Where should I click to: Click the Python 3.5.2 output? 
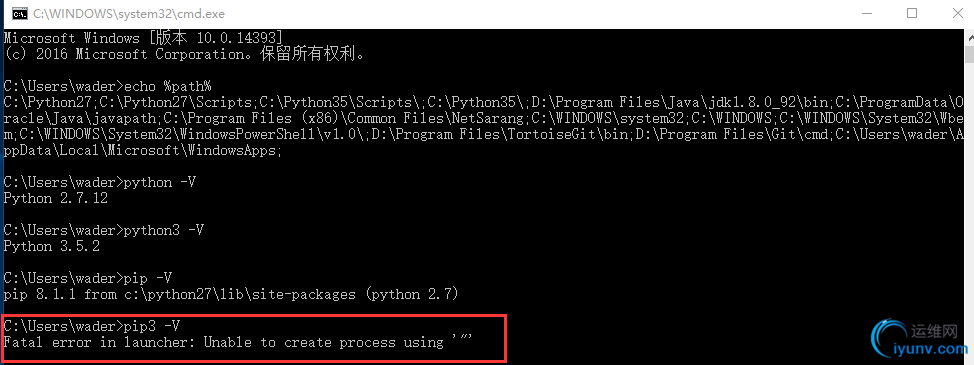coord(52,246)
